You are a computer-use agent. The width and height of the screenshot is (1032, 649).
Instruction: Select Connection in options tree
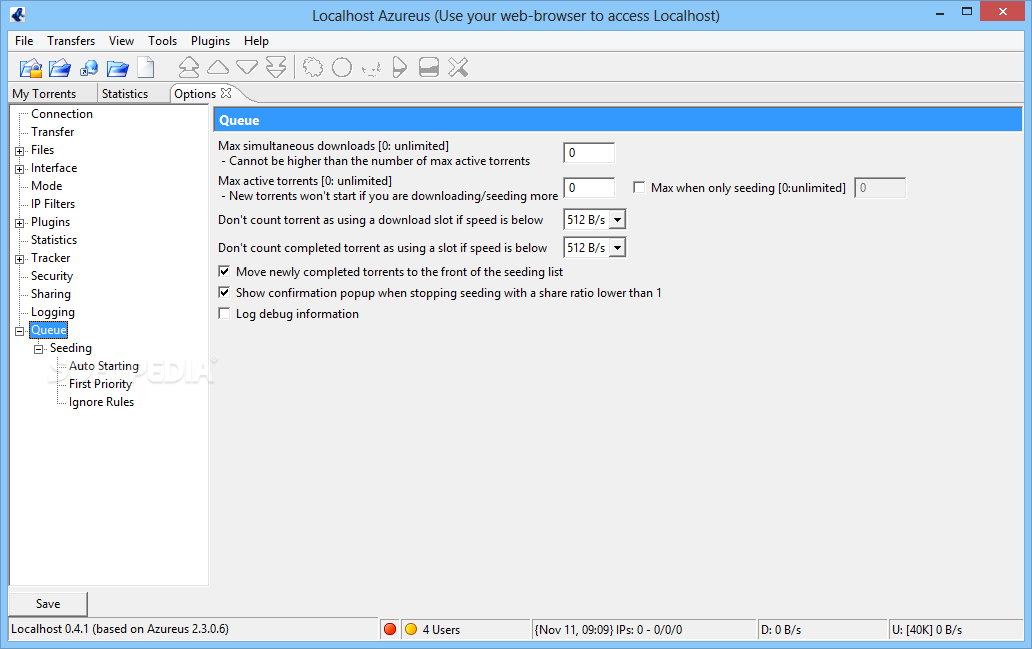(x=62, y=114)
